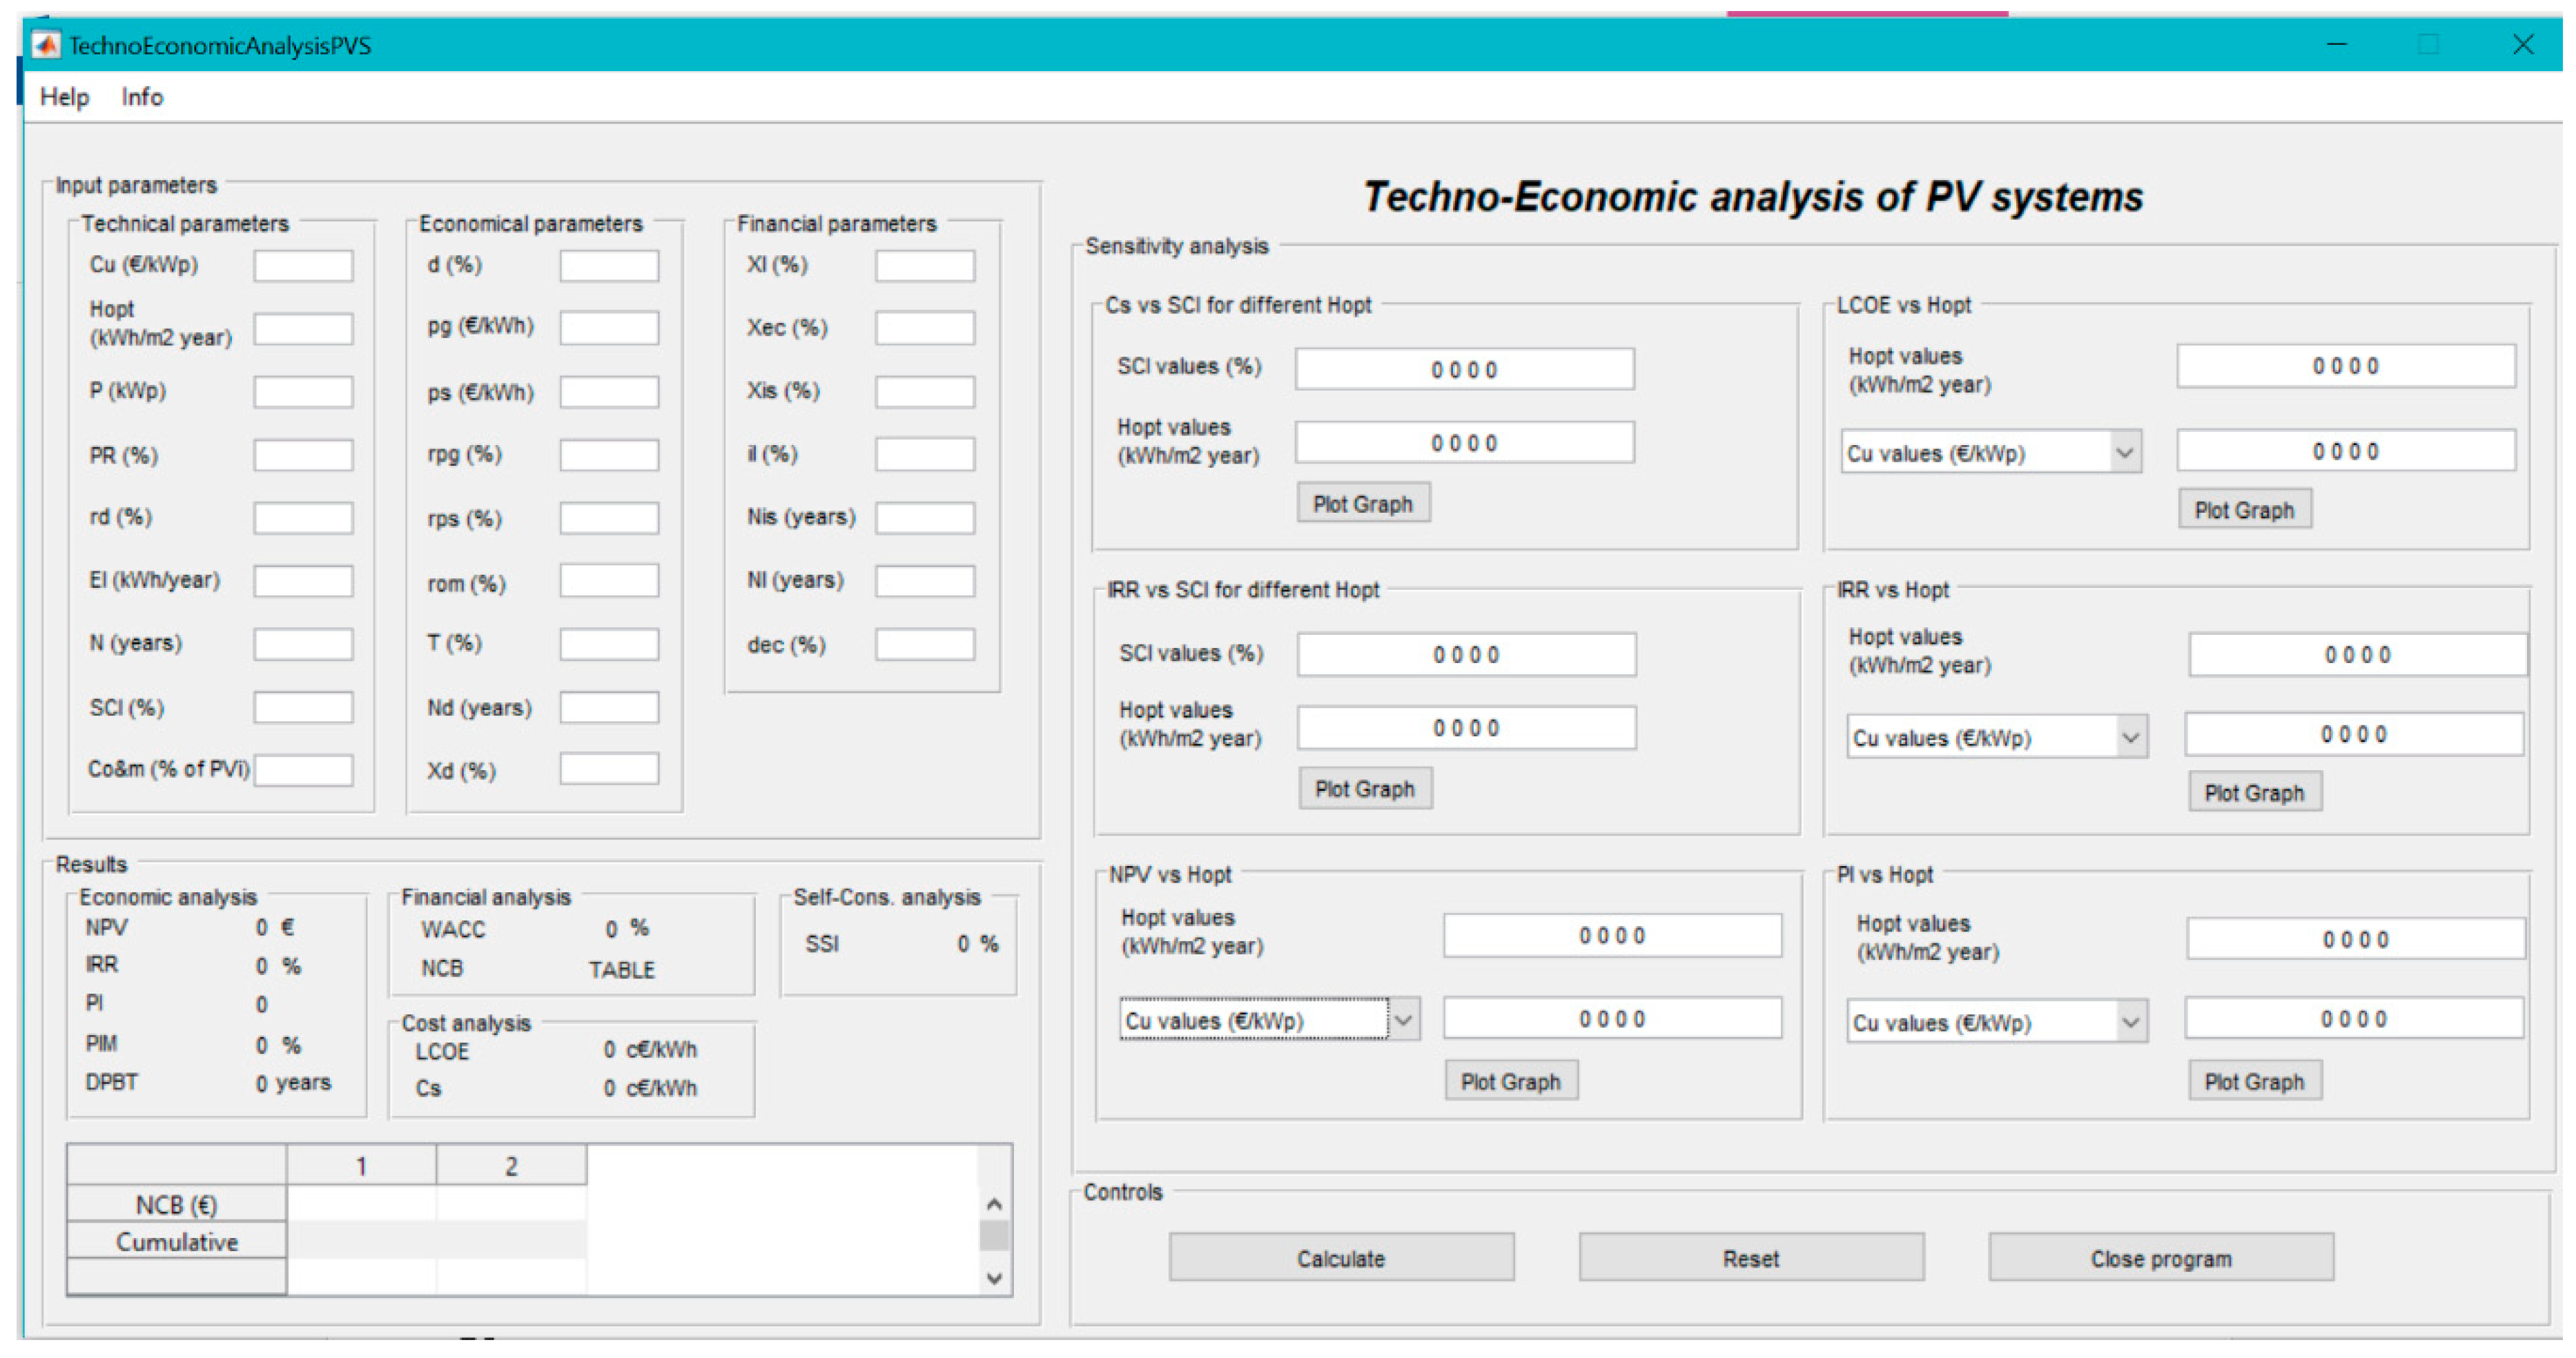Image resolution: width=2576 pixels, height=1358 pixels.
Task: Click the MATLAB app icon in title bar
Action: pos(46,45)
